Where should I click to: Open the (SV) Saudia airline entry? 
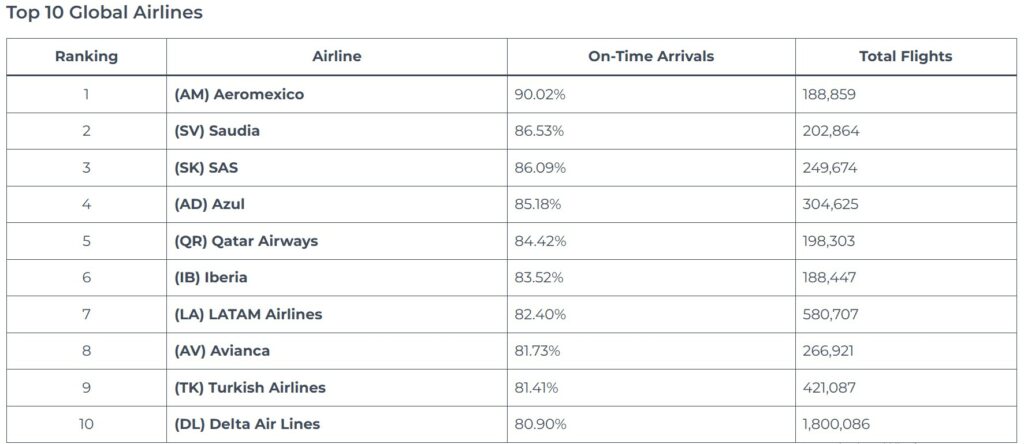(x=217, y=131)
